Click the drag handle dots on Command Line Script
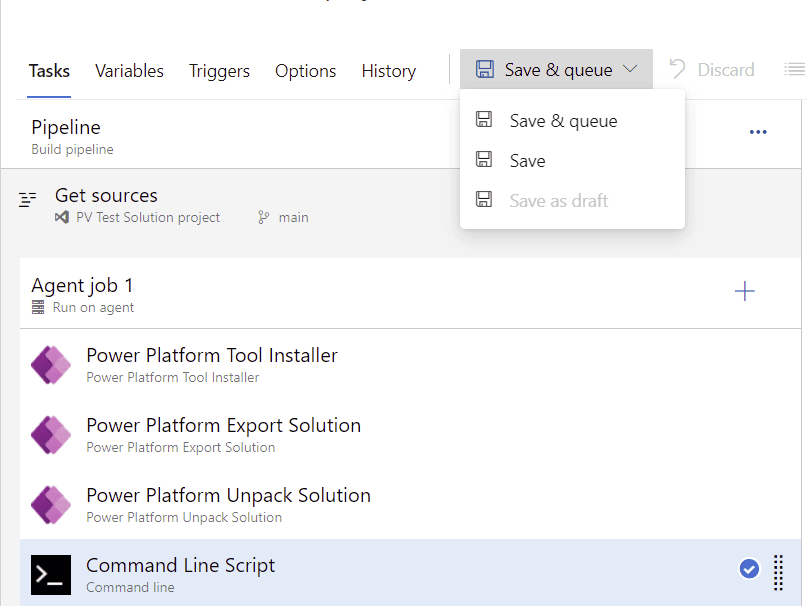Screen dimensions: 807x606 (x=778, y=573)
